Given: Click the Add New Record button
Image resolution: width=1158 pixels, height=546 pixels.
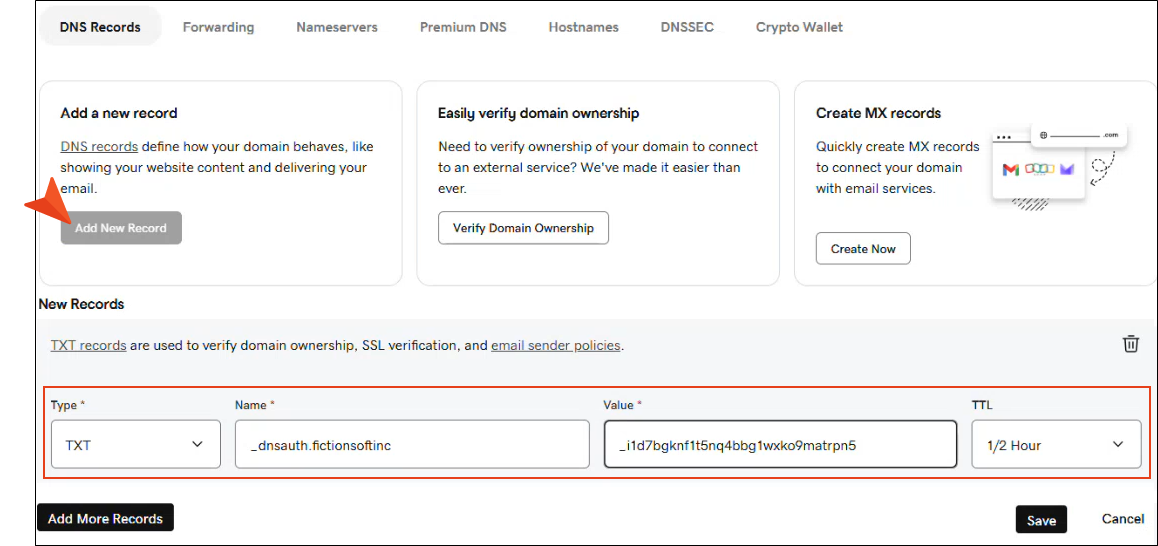Looking at the screenshot, I should [121, 228].
